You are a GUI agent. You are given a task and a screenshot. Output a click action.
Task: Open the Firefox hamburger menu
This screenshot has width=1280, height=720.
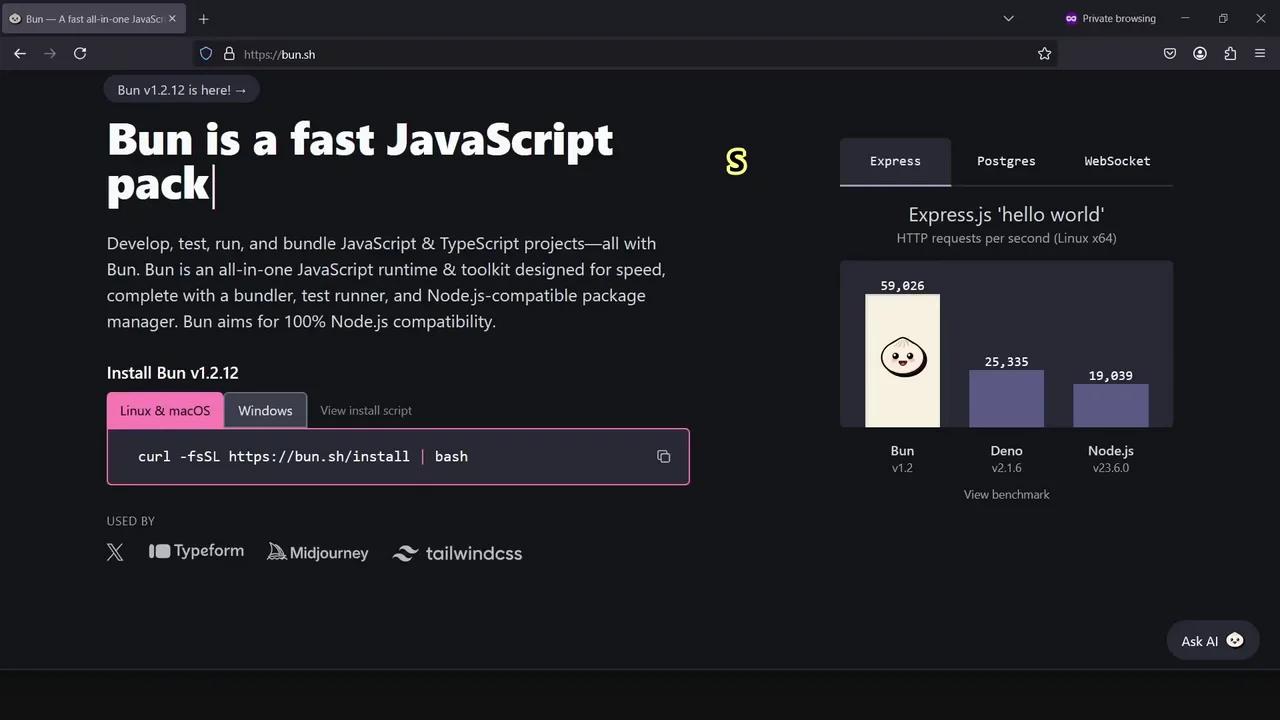point(1260,54)
